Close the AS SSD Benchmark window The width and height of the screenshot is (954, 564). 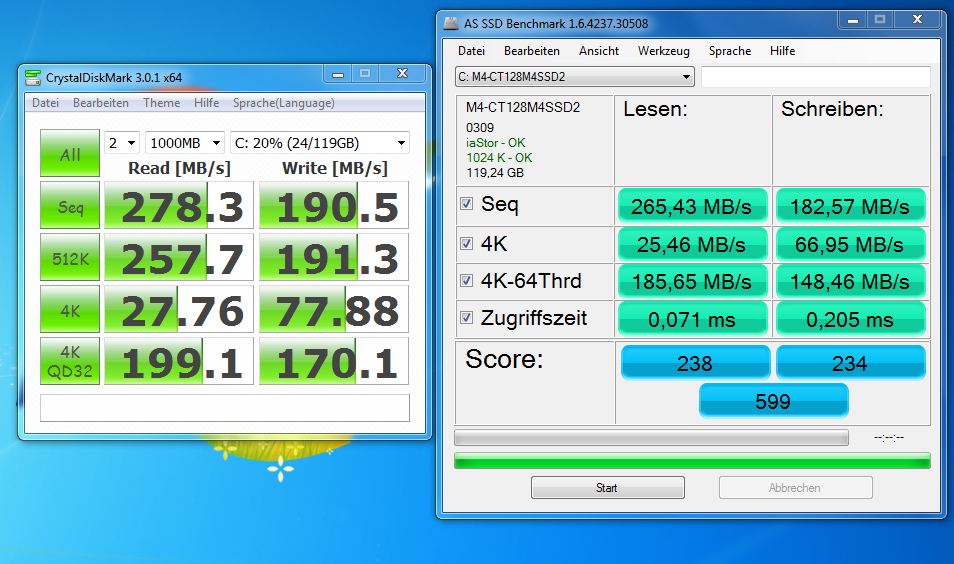click(917, 20)
